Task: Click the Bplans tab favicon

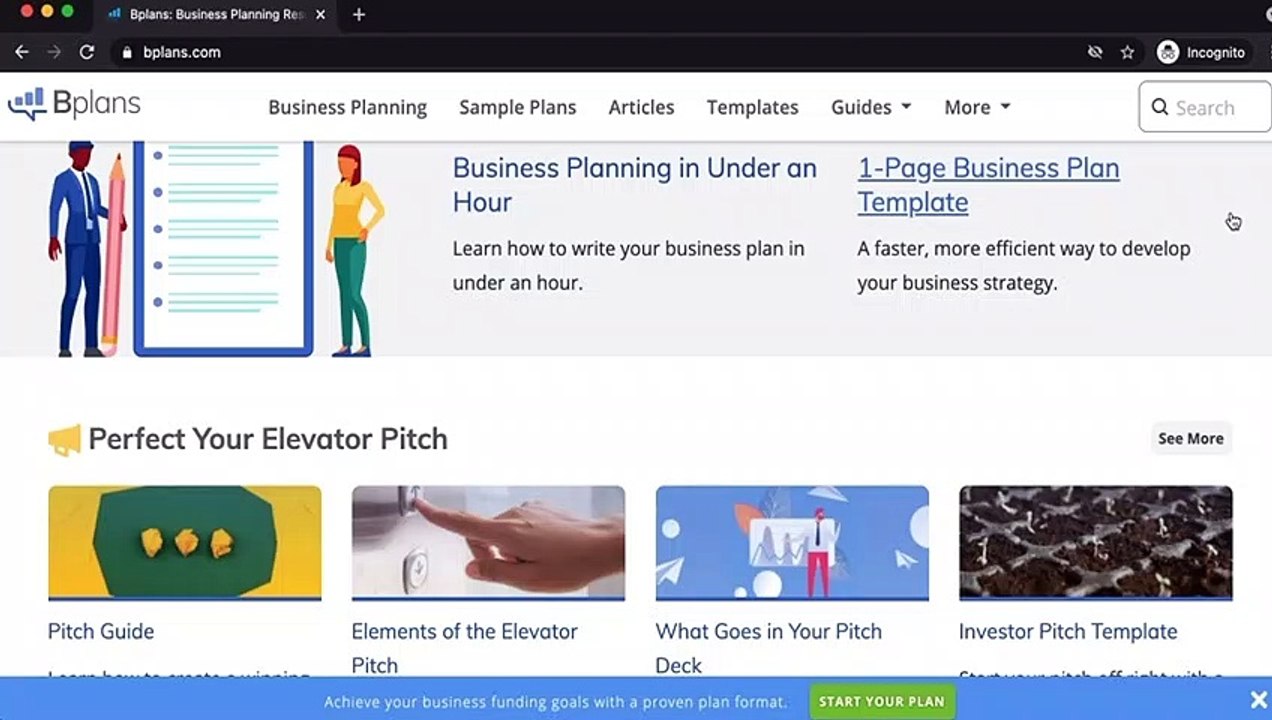Action: point(114,14)
